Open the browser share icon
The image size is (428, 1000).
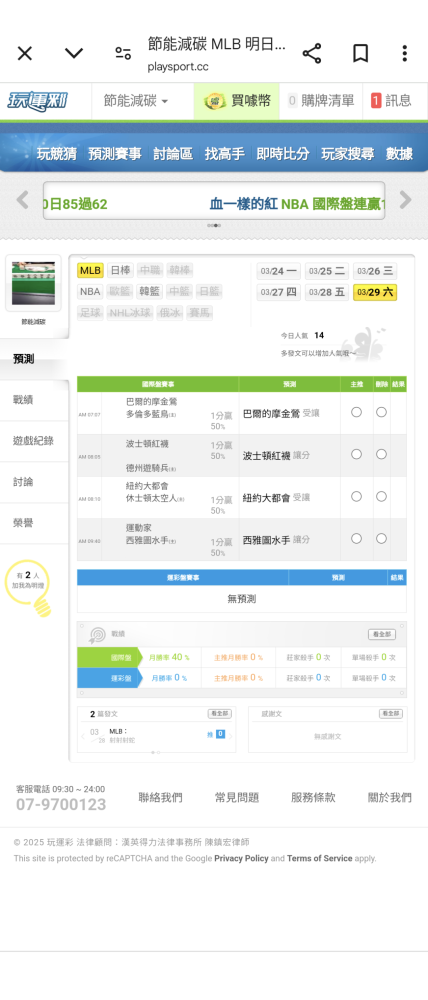pyautogui.click(x=311, y=54)
